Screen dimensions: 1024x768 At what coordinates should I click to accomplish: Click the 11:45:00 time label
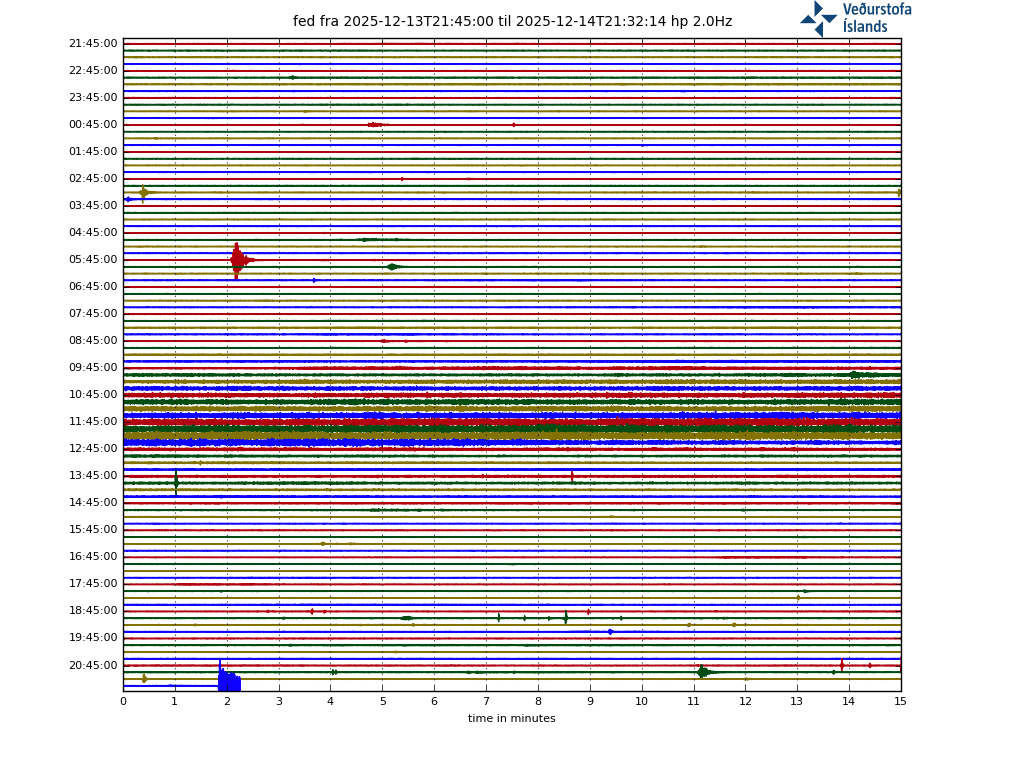93,422
